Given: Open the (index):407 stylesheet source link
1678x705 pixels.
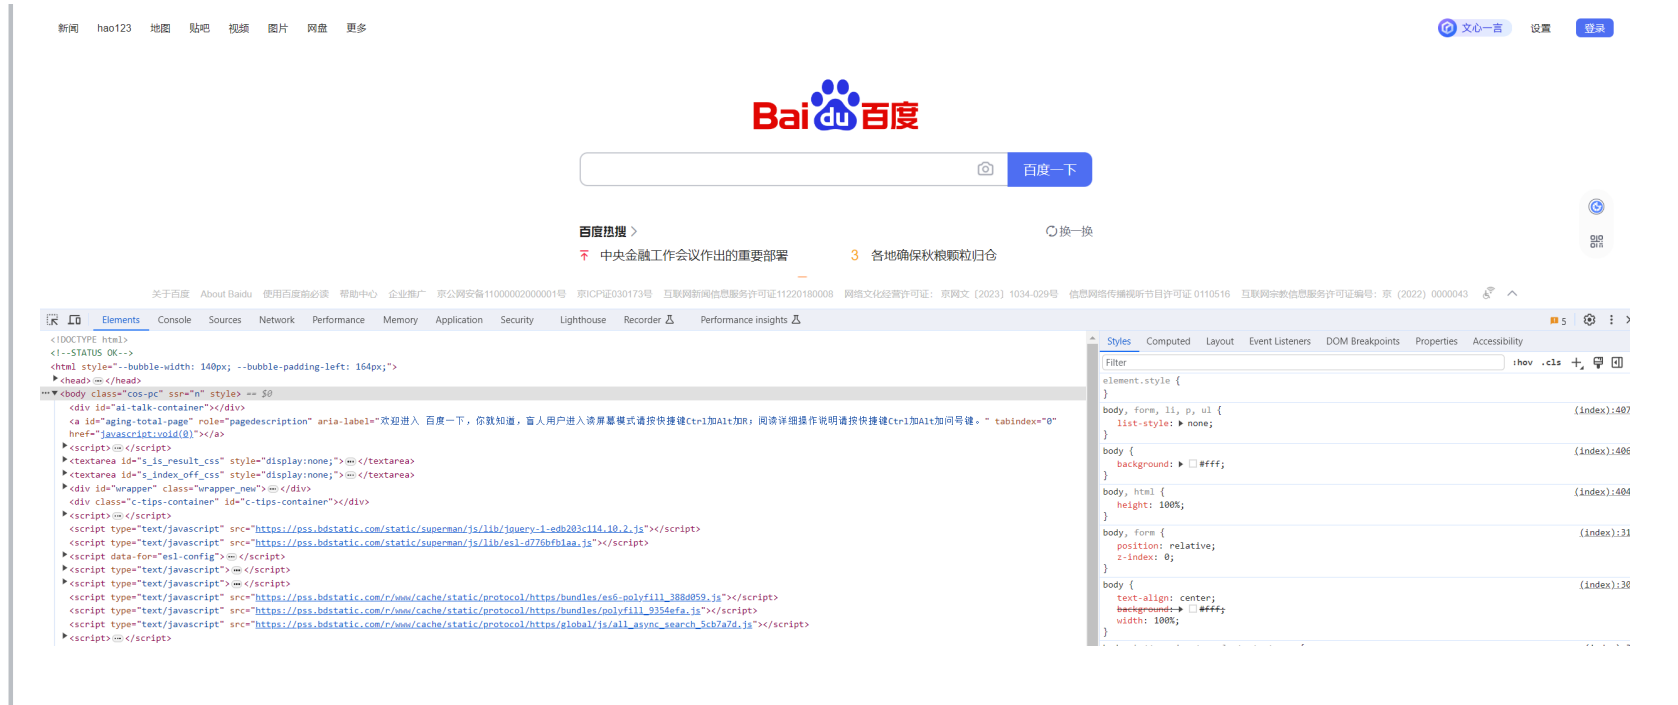Looking at the screenshot, I should (x=1602, y=410).
